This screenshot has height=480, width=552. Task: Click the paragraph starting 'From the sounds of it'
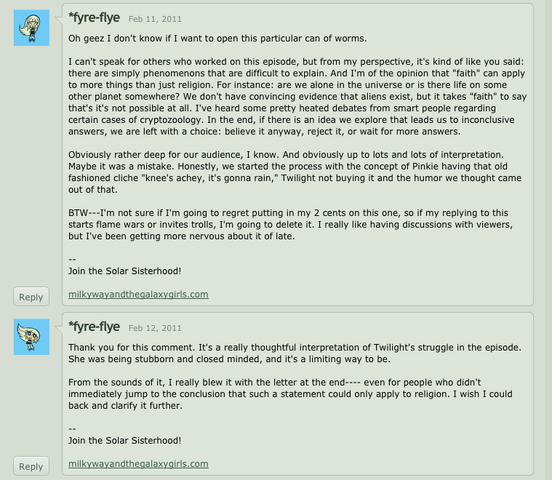(x=290, y=394)
